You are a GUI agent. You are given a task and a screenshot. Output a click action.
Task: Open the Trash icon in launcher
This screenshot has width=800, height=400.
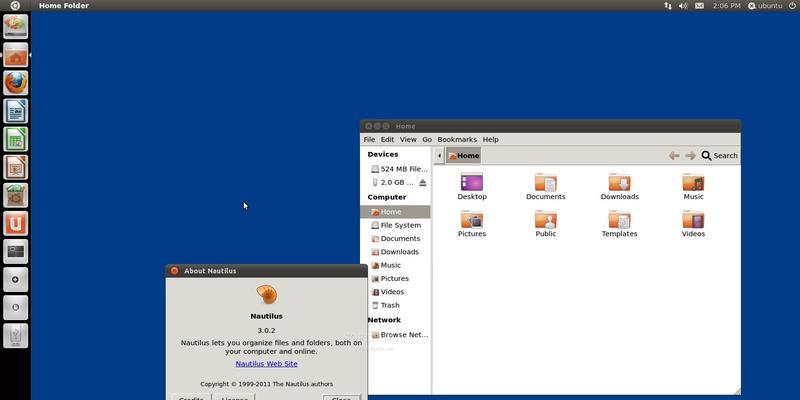[16, 336]
